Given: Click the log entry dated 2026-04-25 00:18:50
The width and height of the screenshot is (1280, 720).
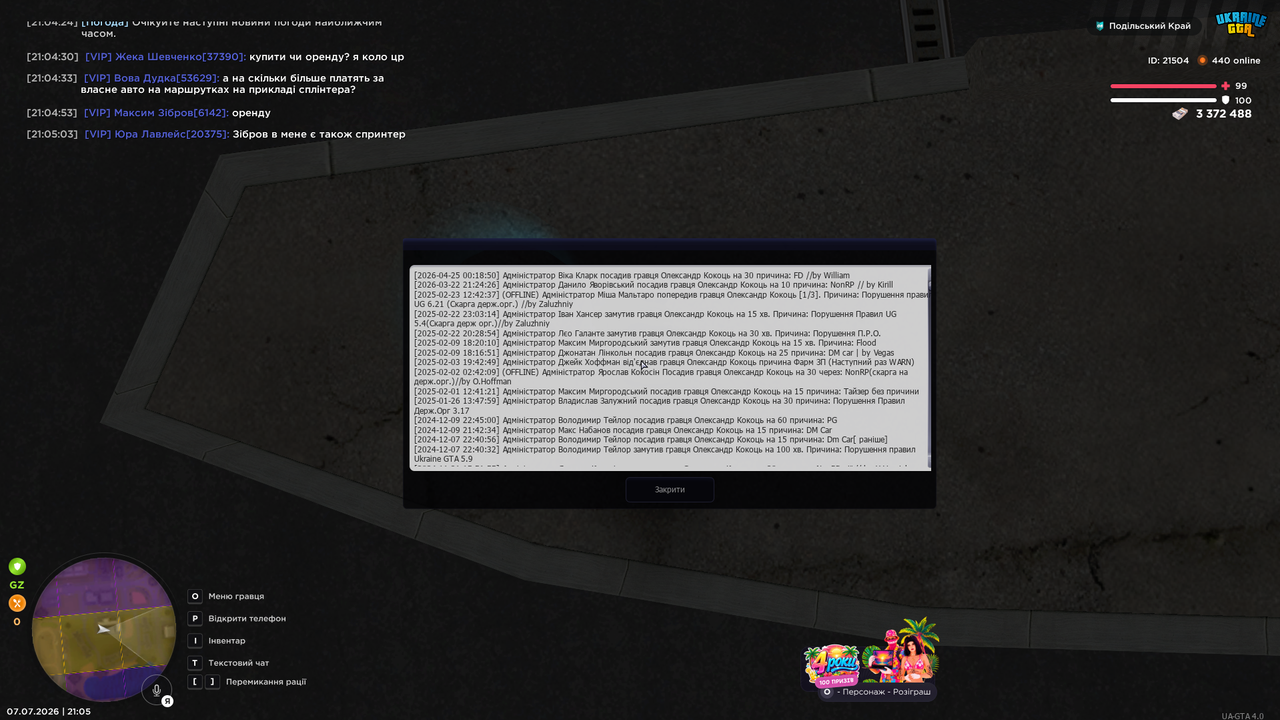Looking at the screenshot, I should (x=632, y=275).
